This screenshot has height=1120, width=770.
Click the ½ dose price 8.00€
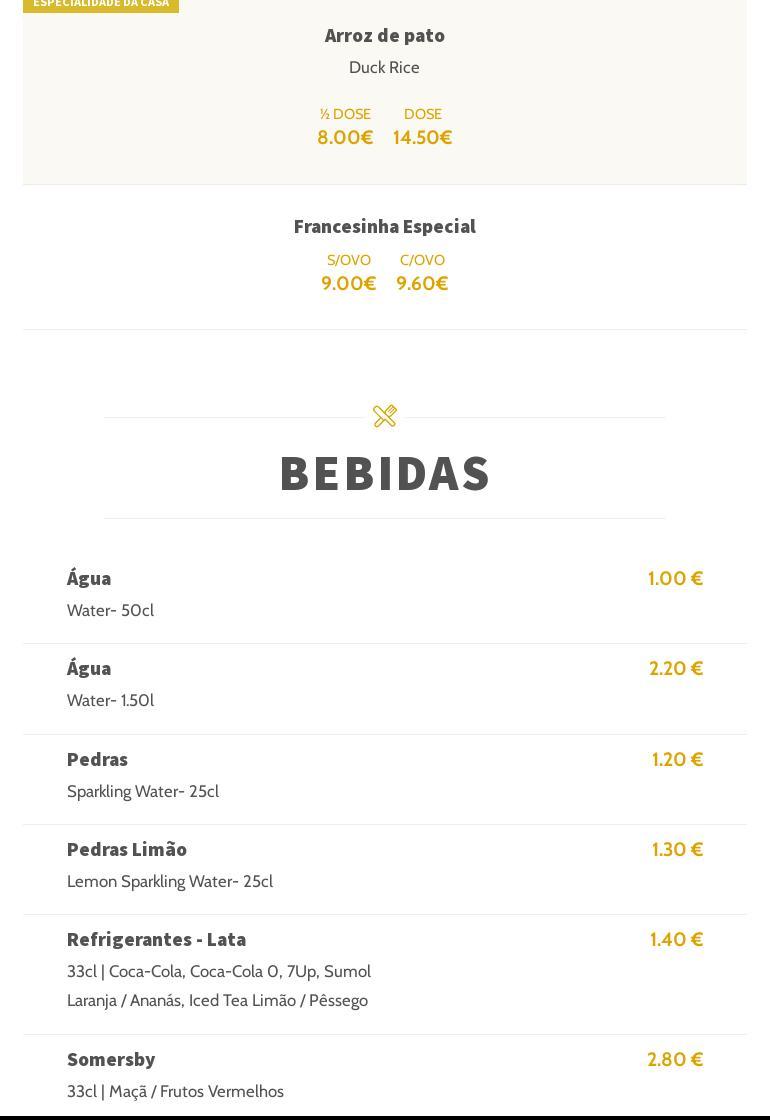(x=345, y=138)
